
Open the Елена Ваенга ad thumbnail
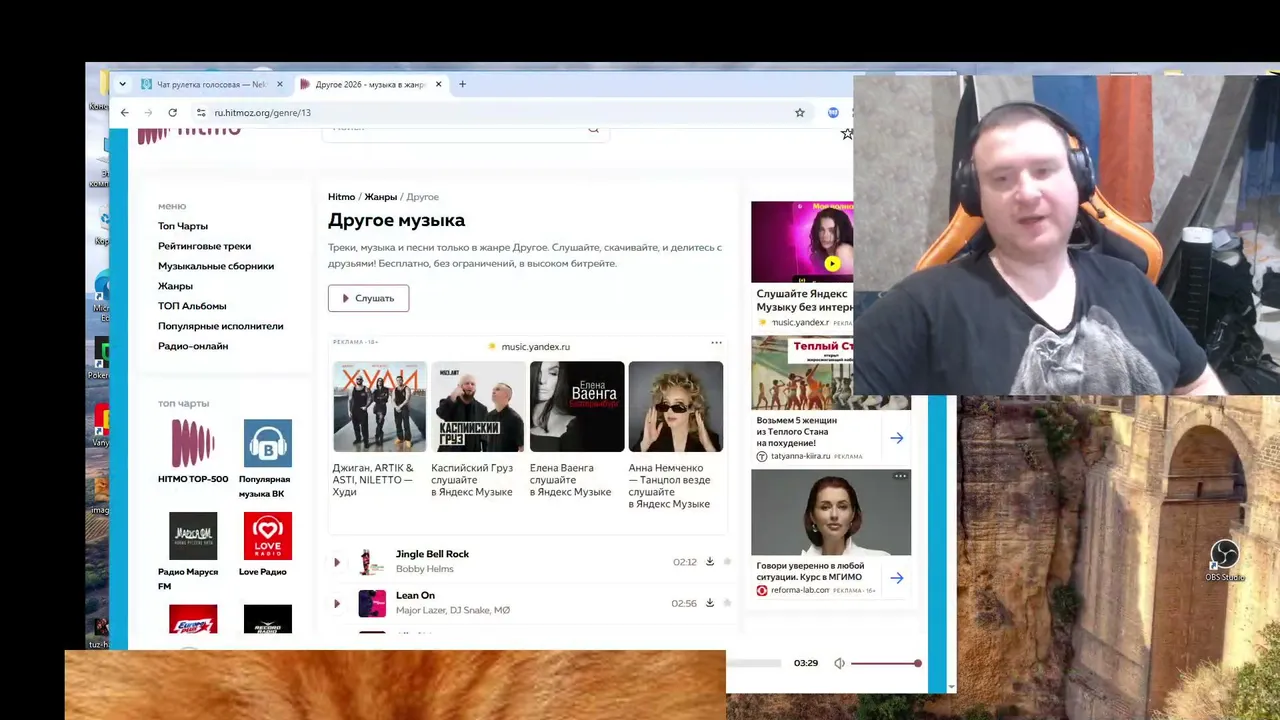tap(577, 407)
